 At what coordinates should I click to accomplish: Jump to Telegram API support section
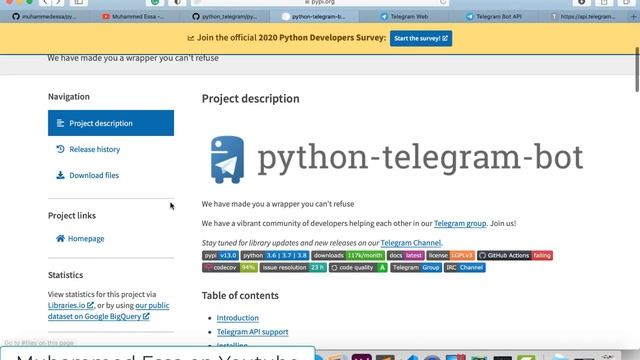(x=252, y=332)
